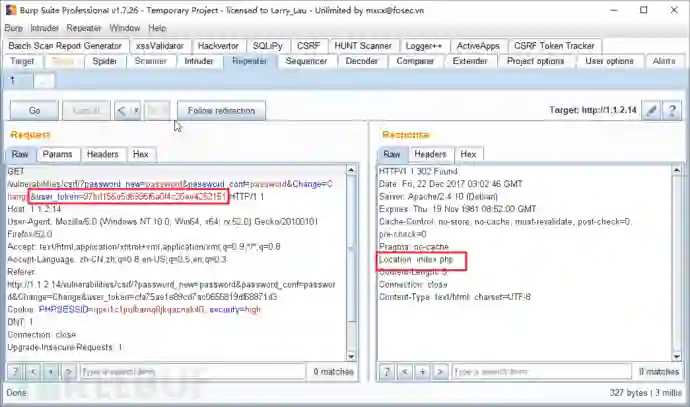Send request with Go button
The width and height of the screenshot is (690, 407).
point(34,110)
